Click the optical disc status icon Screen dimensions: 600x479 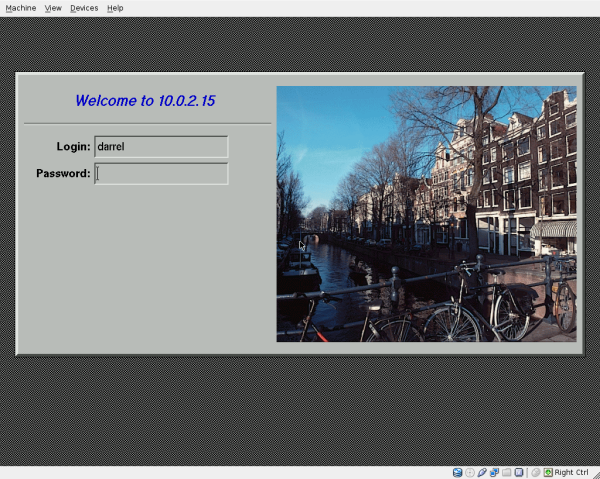[x=470, y=472]
